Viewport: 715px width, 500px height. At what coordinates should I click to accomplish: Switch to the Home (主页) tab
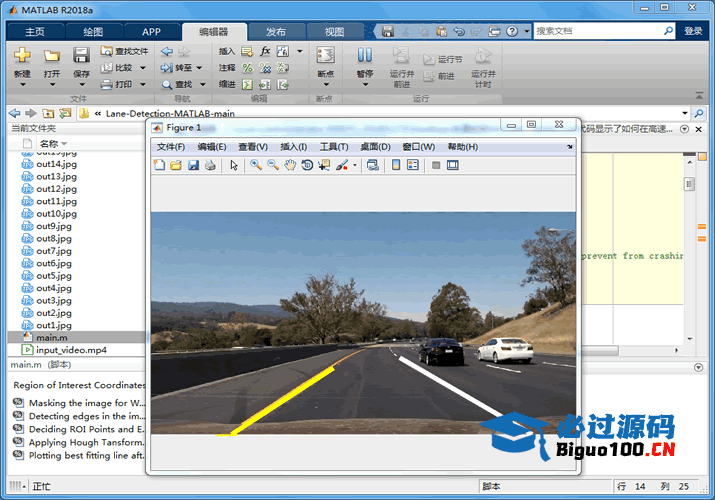tap(35, 31)
